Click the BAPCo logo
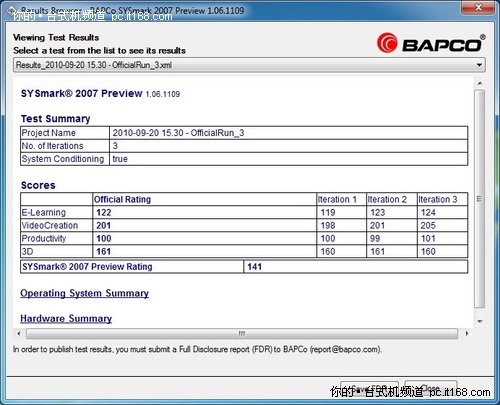The image size is (500, 405). click(431, 43)
